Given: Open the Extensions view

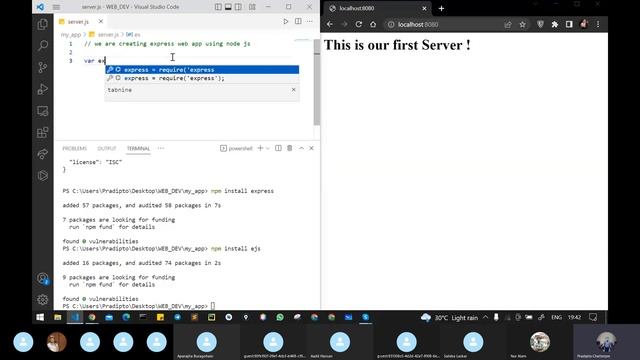Looking at the screenshot, I should point(42,132).
